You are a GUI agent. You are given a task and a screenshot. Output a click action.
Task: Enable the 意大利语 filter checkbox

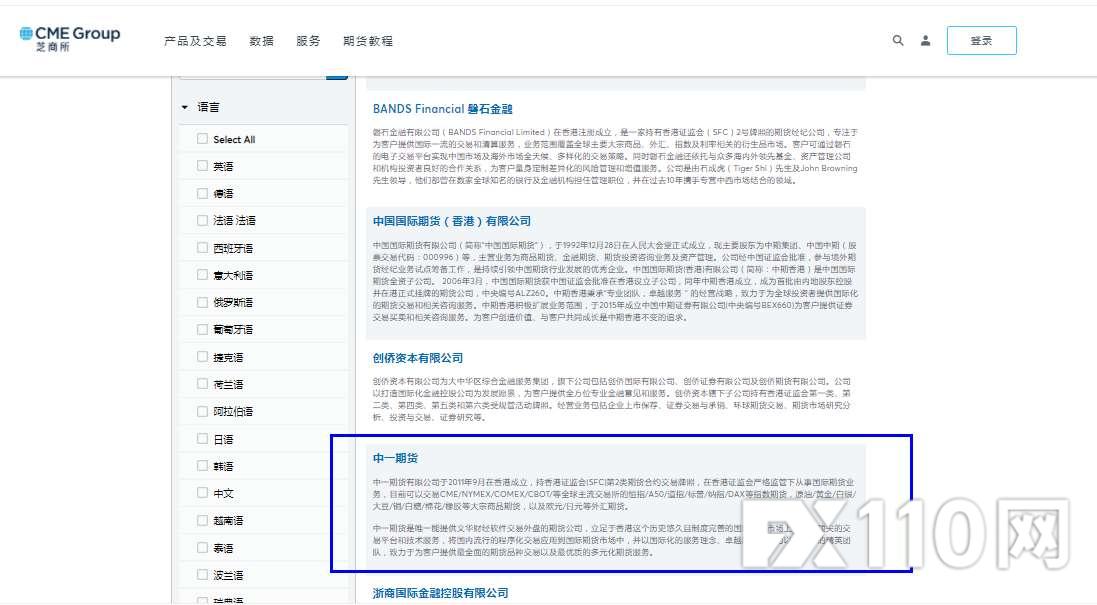202,275
